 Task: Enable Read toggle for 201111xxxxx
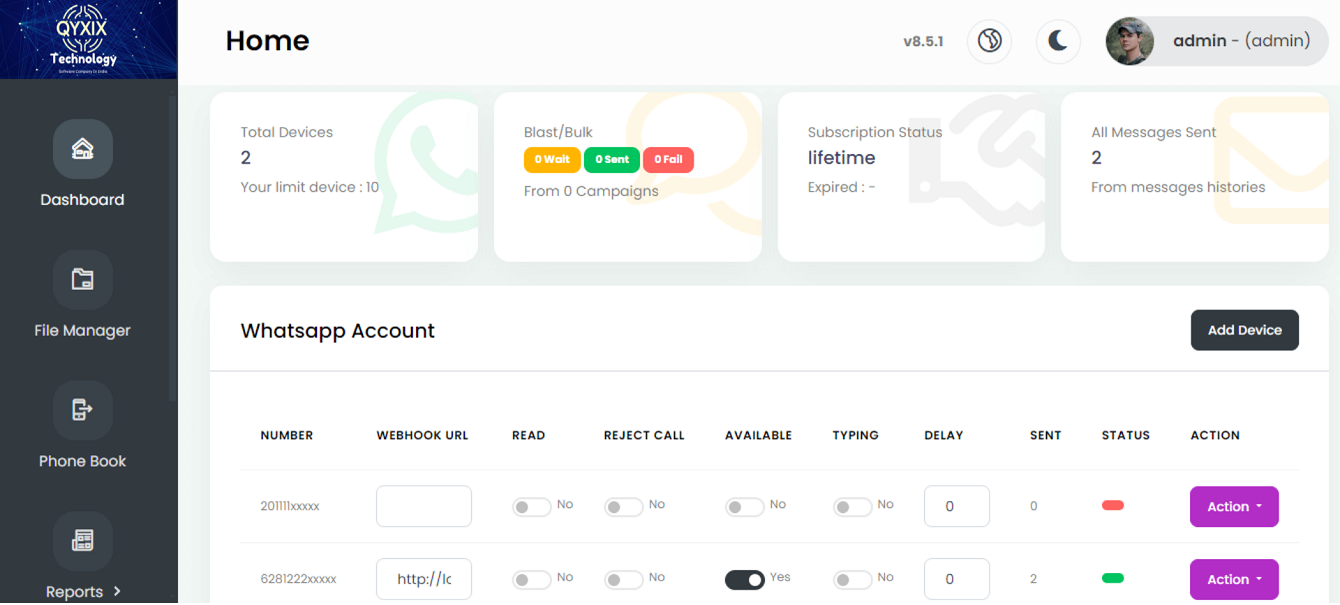[x=531, y=507]
